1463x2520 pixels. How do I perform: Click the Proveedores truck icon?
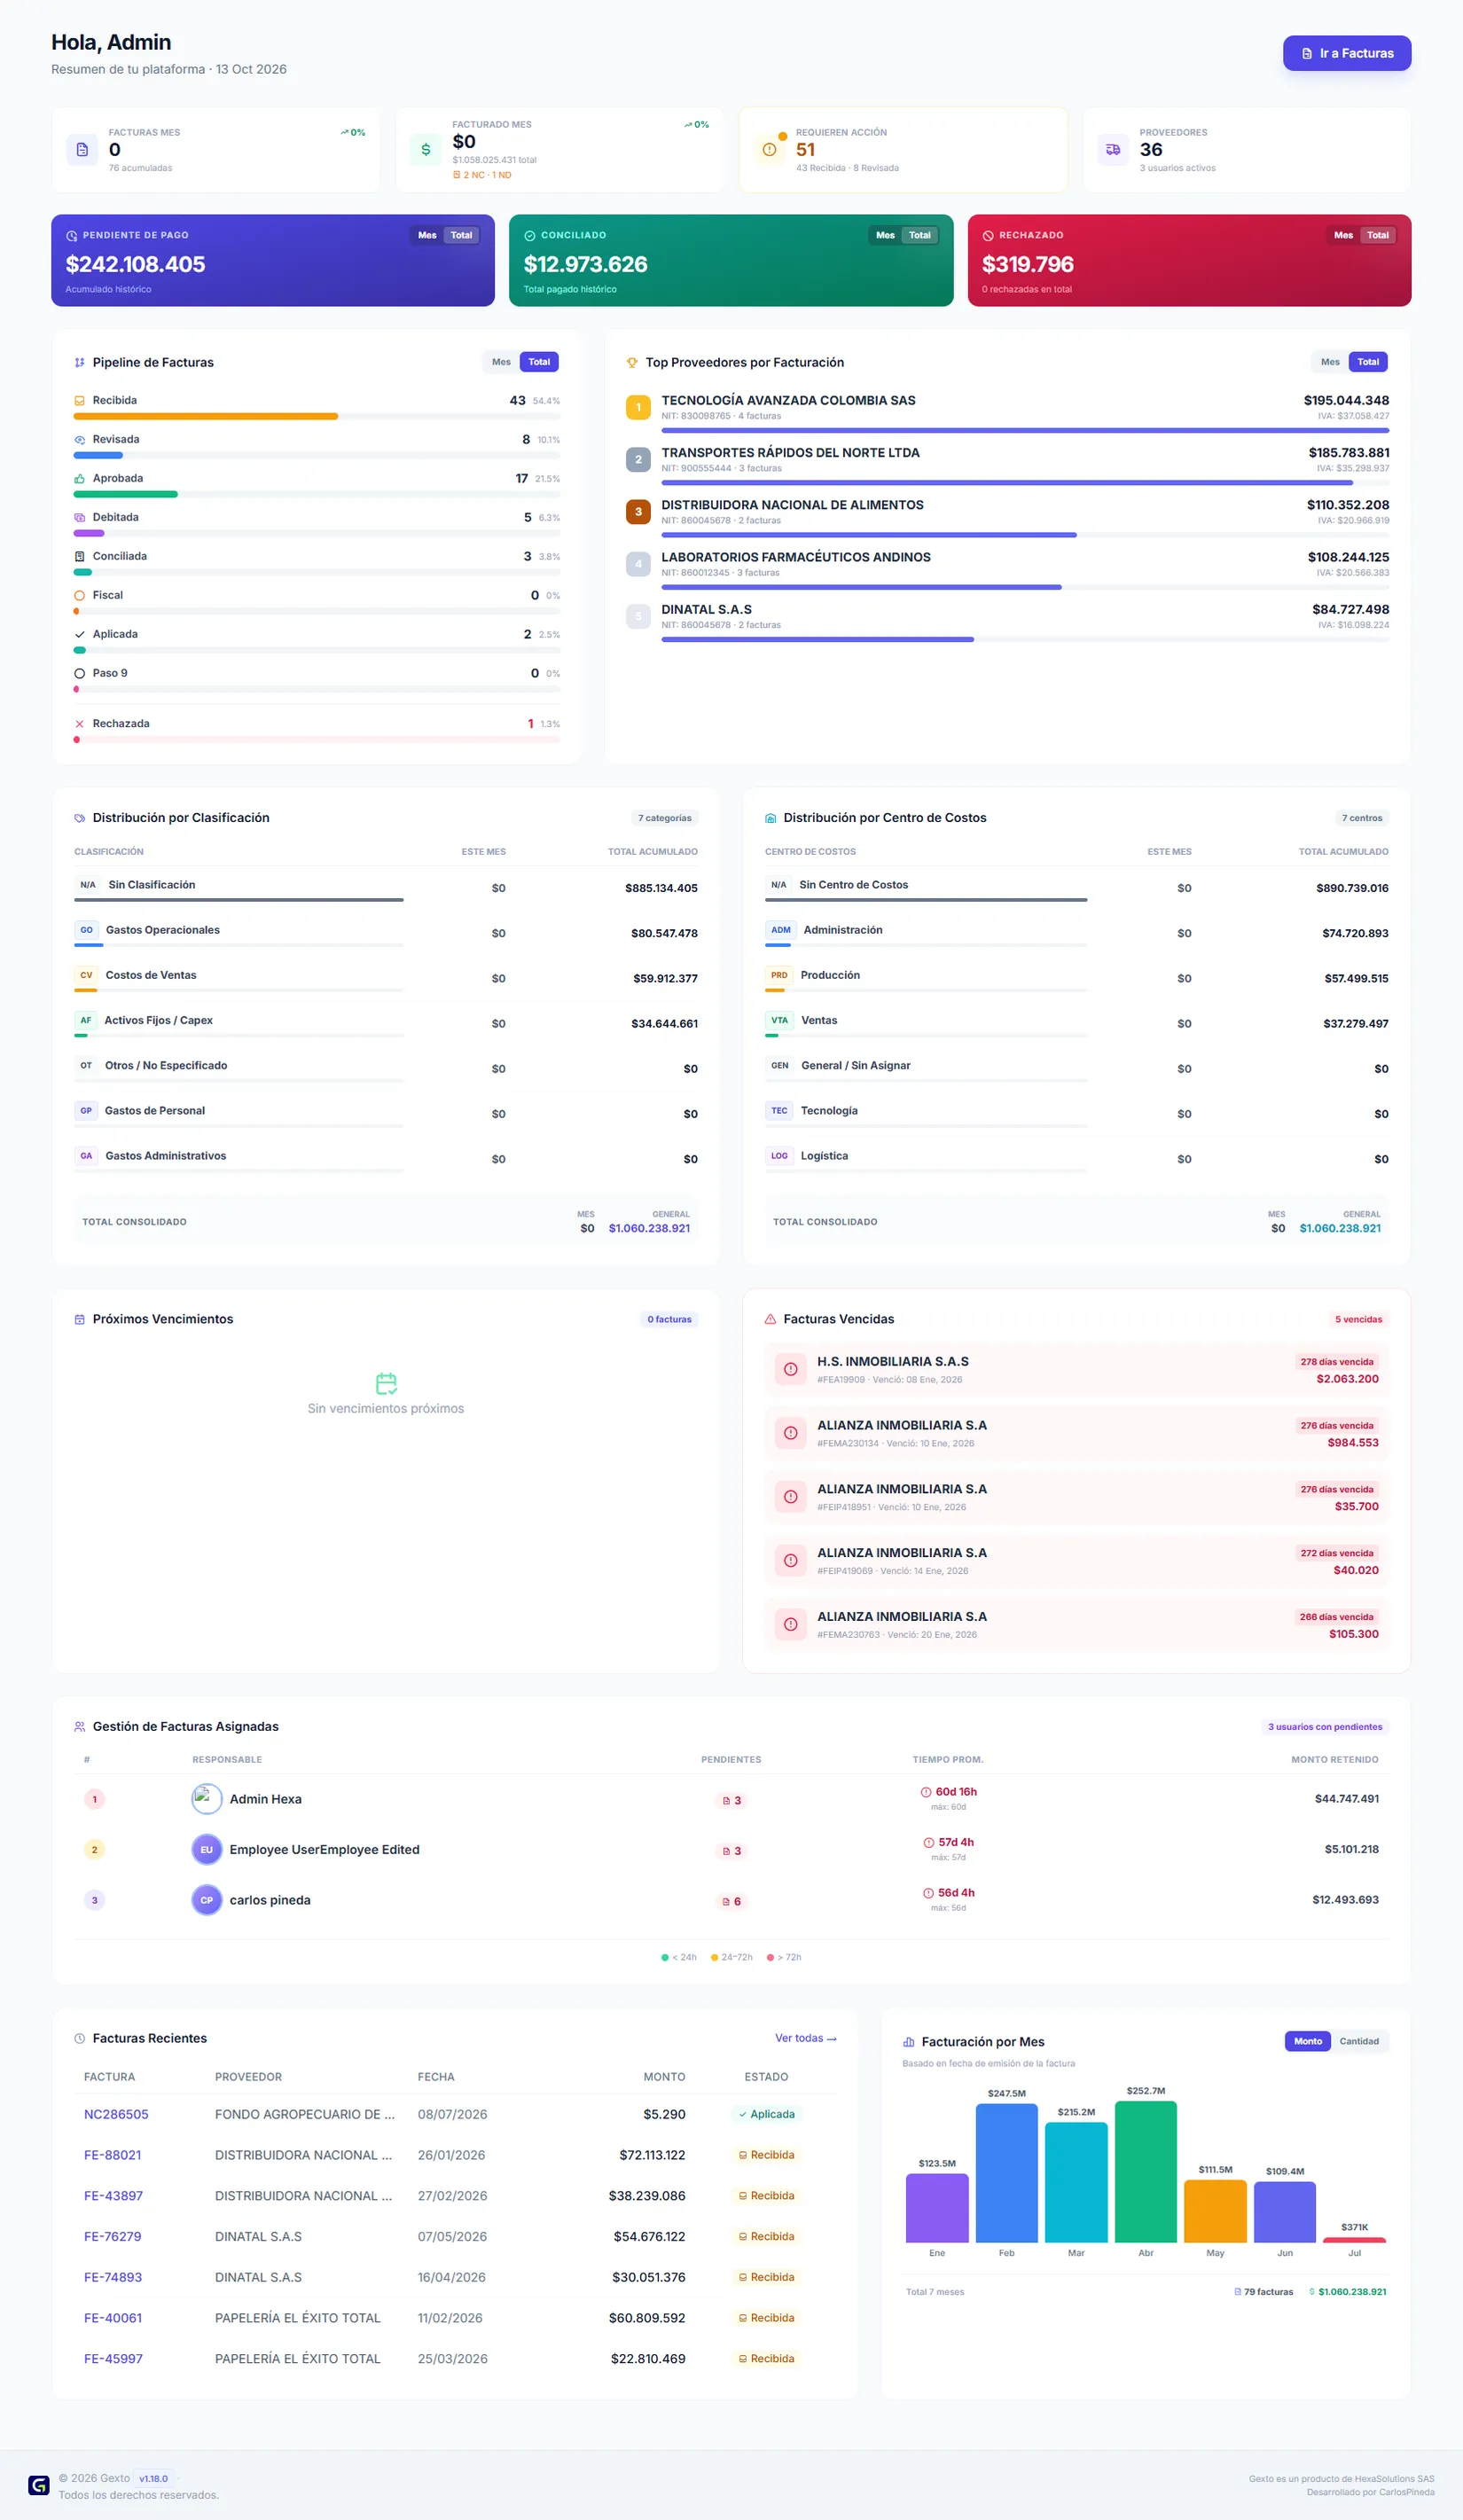click(x=1113, y=150)
